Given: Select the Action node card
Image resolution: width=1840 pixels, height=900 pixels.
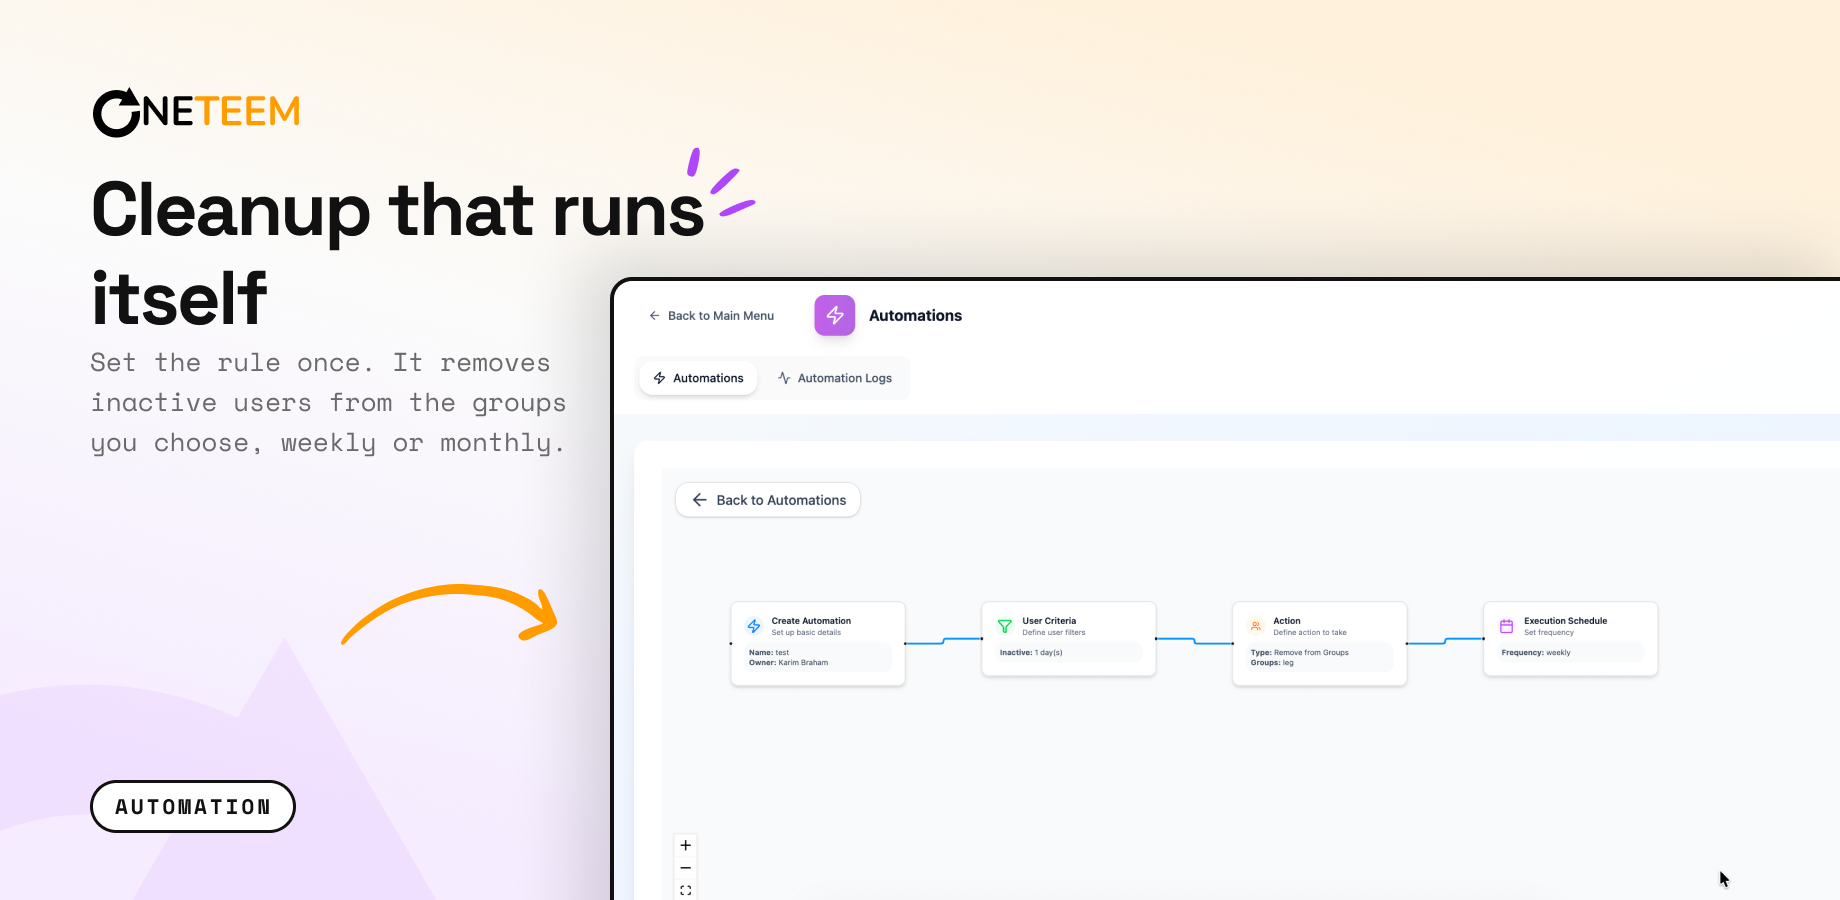Looking at the screenshot, I should (x=1320, y=643).
